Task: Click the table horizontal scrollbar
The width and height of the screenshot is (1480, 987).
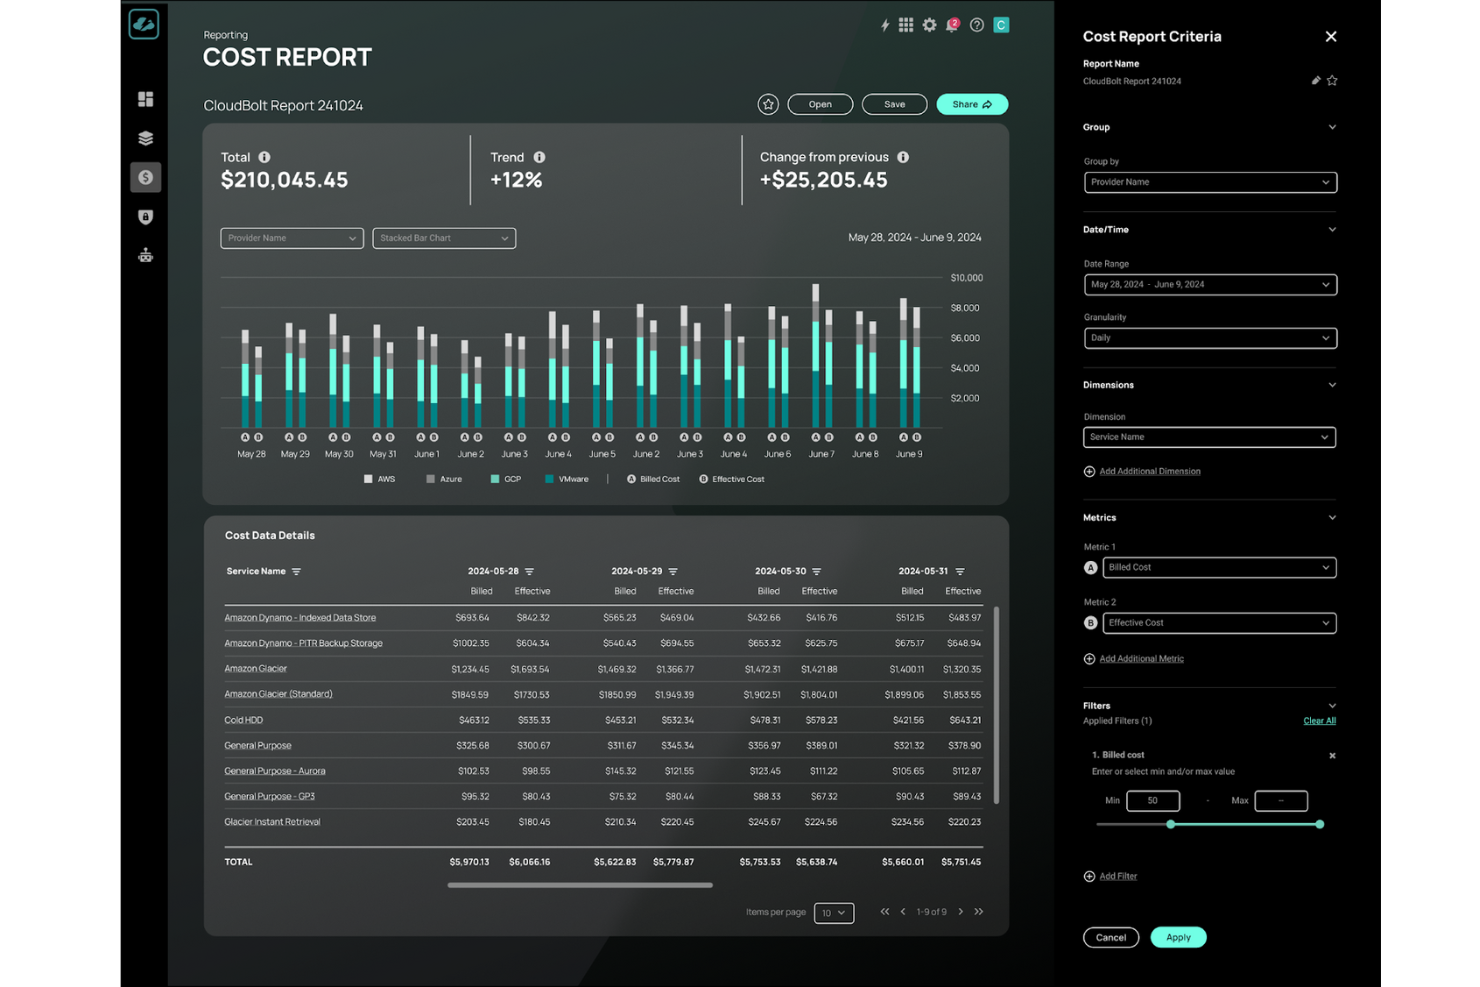Action: tap(580, 885)
